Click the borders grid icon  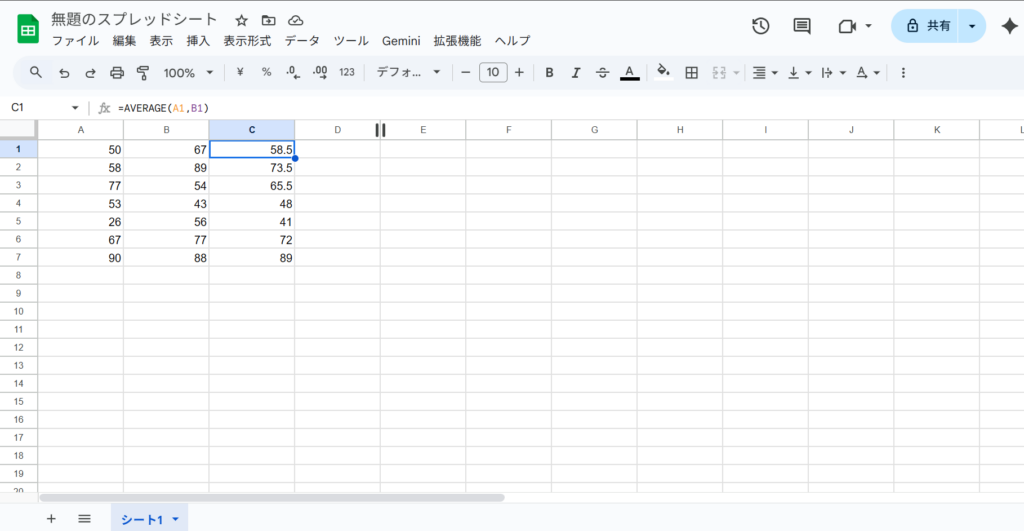[691, 73]
